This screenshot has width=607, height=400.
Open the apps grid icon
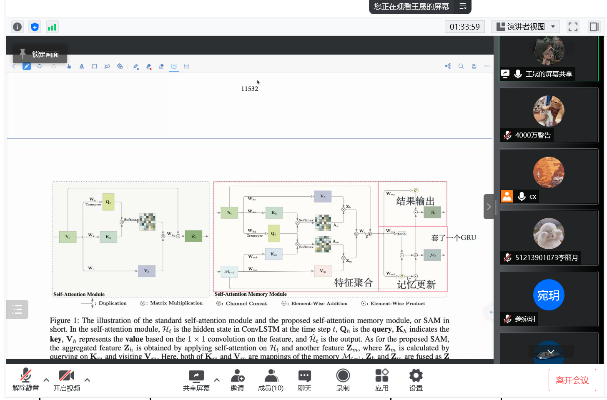click(380, 377)
